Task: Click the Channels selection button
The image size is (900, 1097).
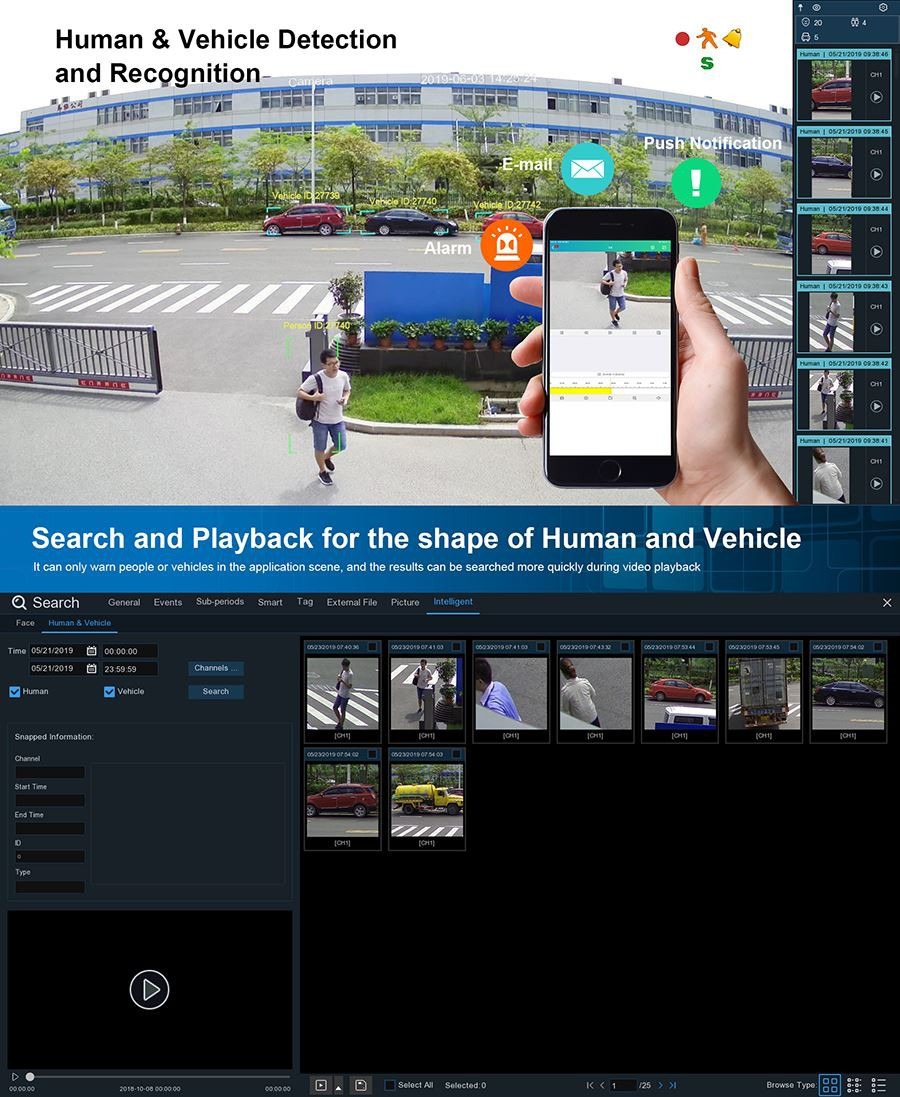Action: [x=215, y=668]
